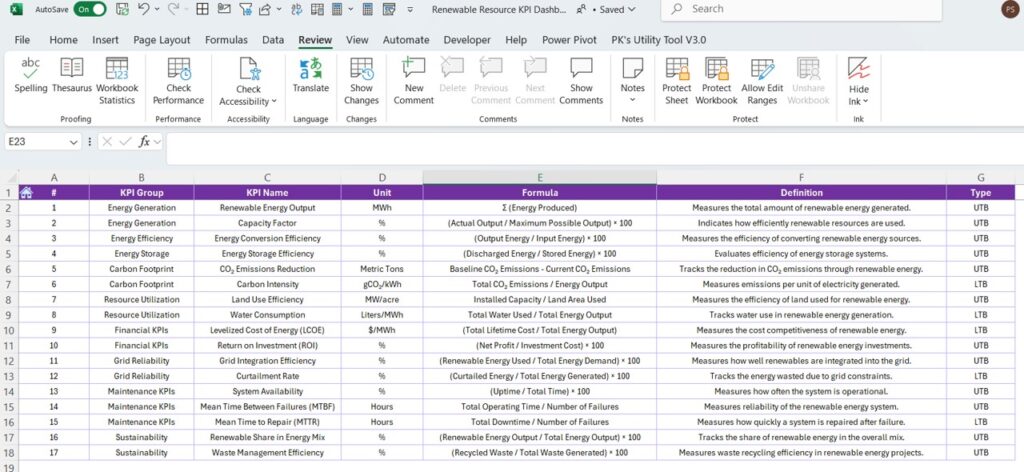
Task: Click Check Performance
Action: (178, 82)
